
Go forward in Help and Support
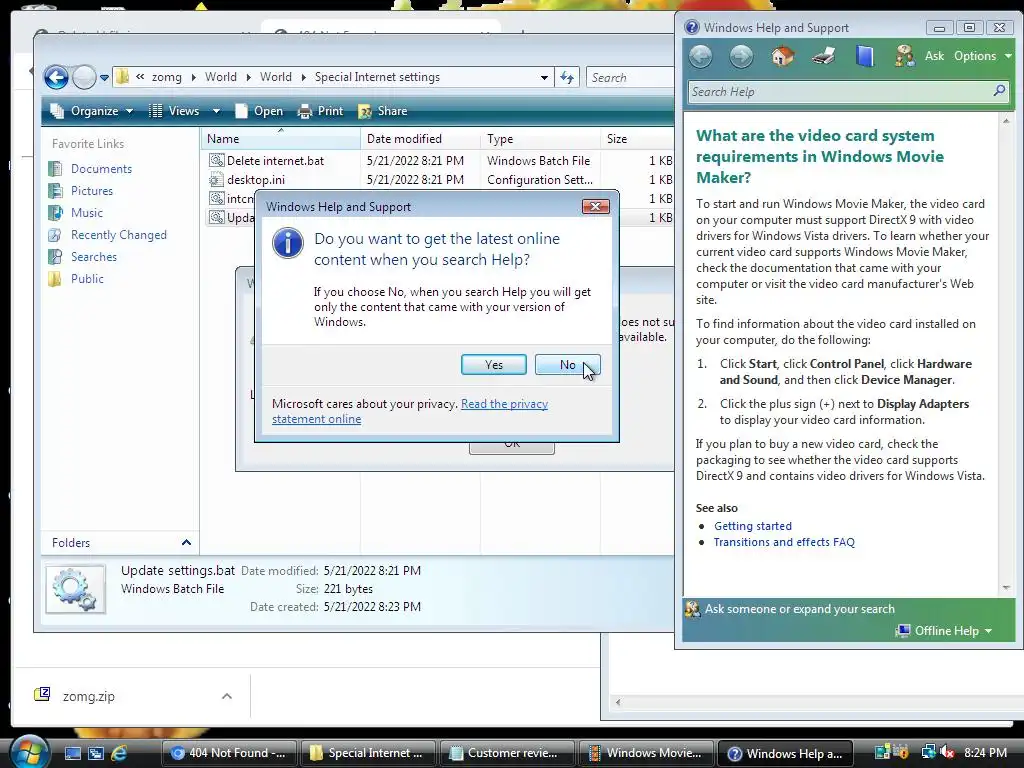[x=741, y=57]
